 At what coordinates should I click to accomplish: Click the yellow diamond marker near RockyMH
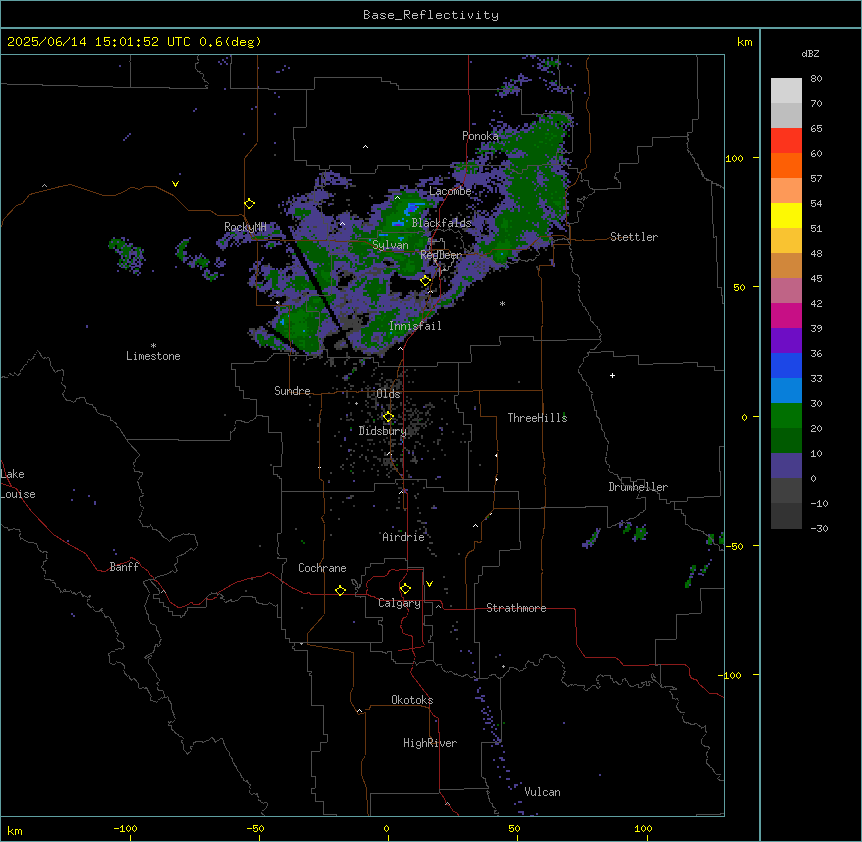click(x=249, y=203)
